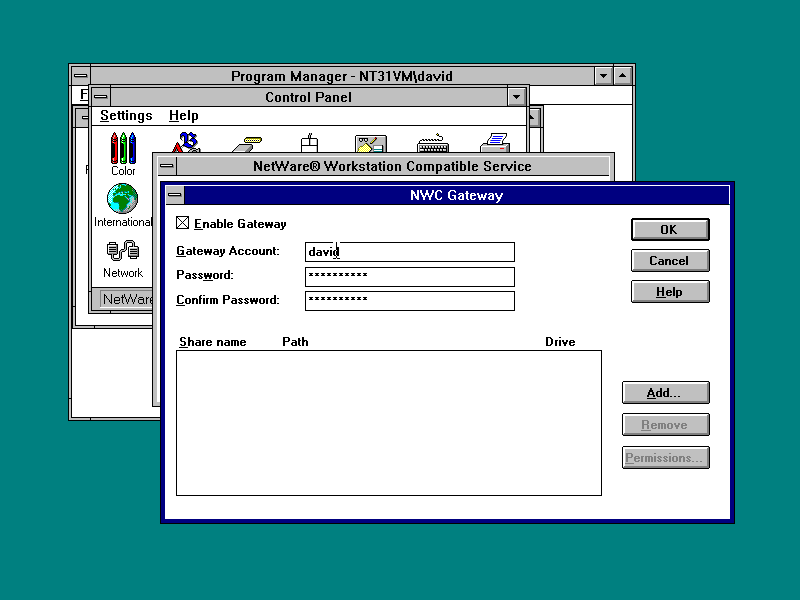This screenshot has height=600, width=800.
Task: Open the Keyboard icon in Control Panel
Action: point(433,143)
